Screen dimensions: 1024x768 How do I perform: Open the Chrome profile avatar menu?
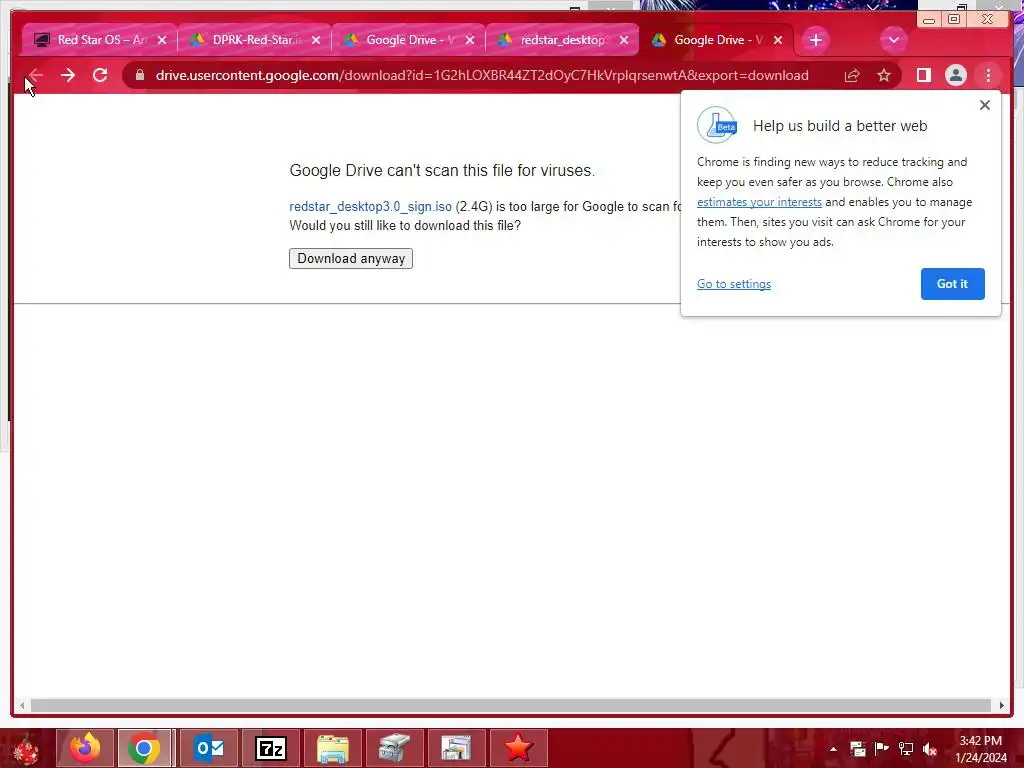[955, 76]
